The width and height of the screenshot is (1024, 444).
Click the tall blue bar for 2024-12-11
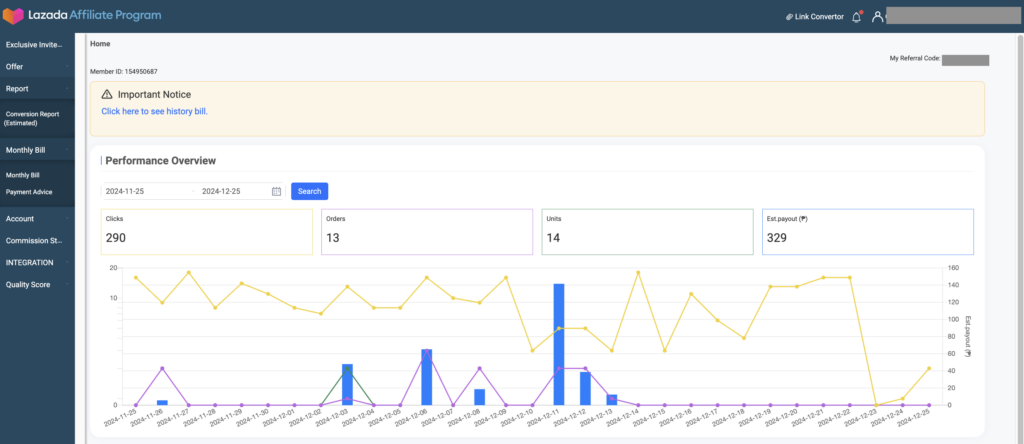[559, 345]
